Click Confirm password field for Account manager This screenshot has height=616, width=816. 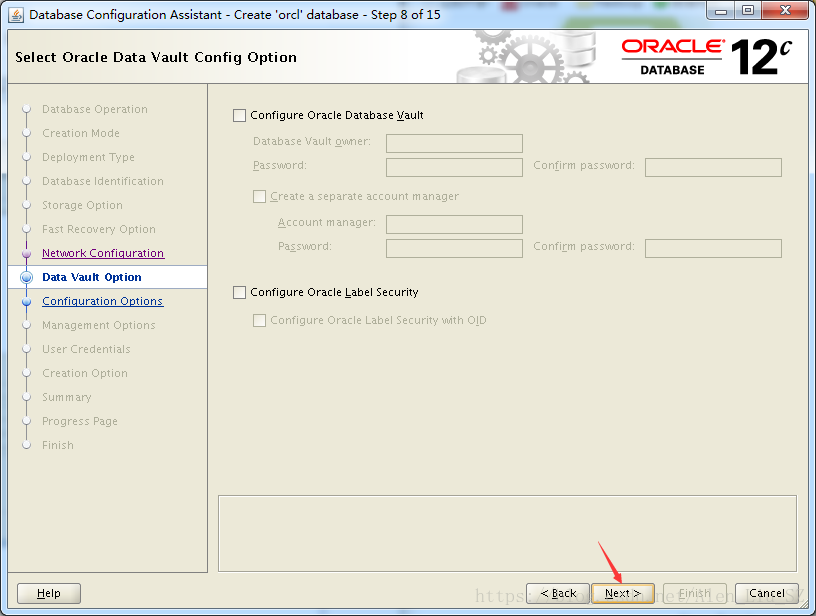point(713,248)
